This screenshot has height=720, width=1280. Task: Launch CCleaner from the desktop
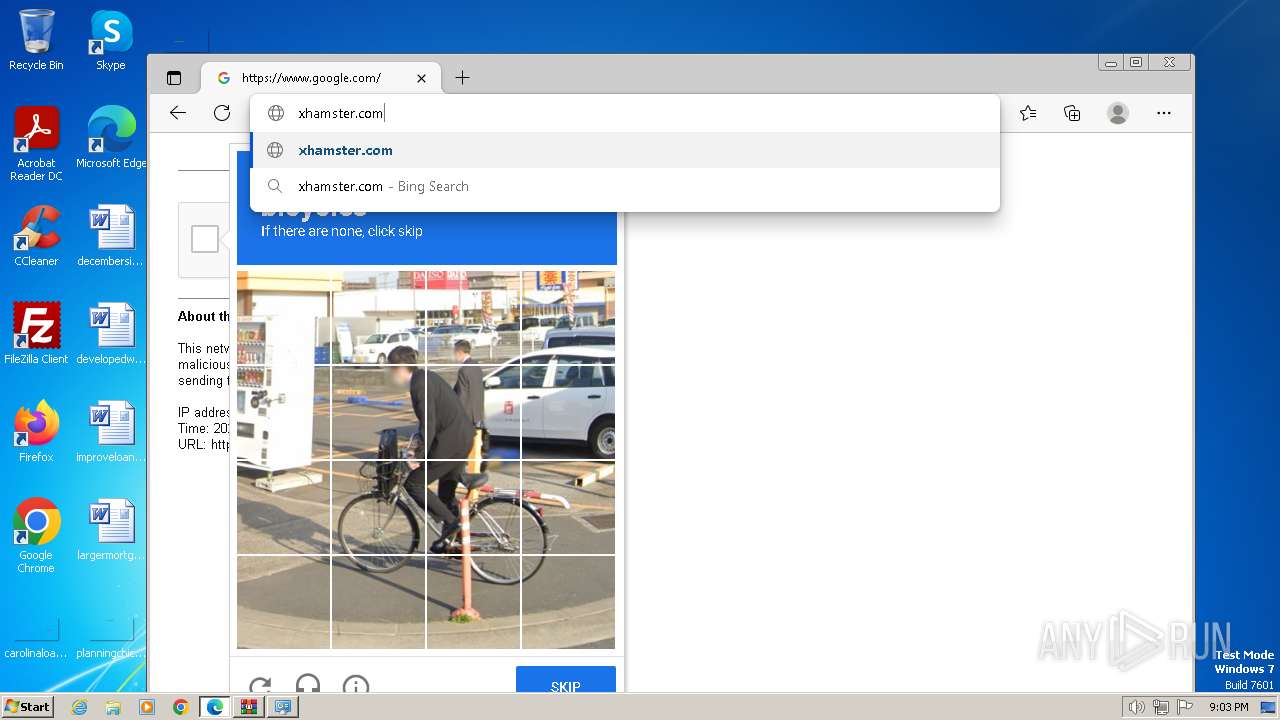[36, 236]
